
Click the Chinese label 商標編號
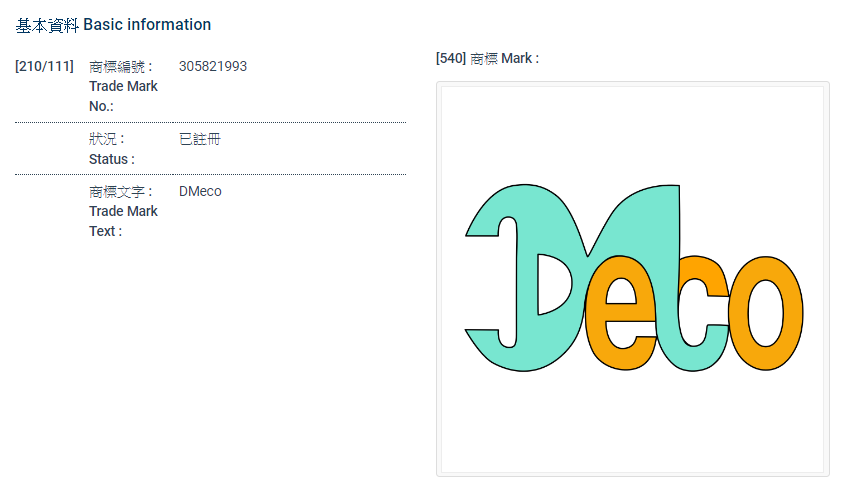click(x=120, y=67)
